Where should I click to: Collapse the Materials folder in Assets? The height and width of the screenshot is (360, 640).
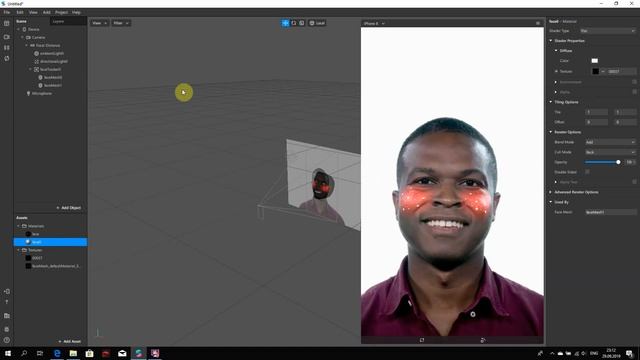pyautogui.click(x=18, y=226)
